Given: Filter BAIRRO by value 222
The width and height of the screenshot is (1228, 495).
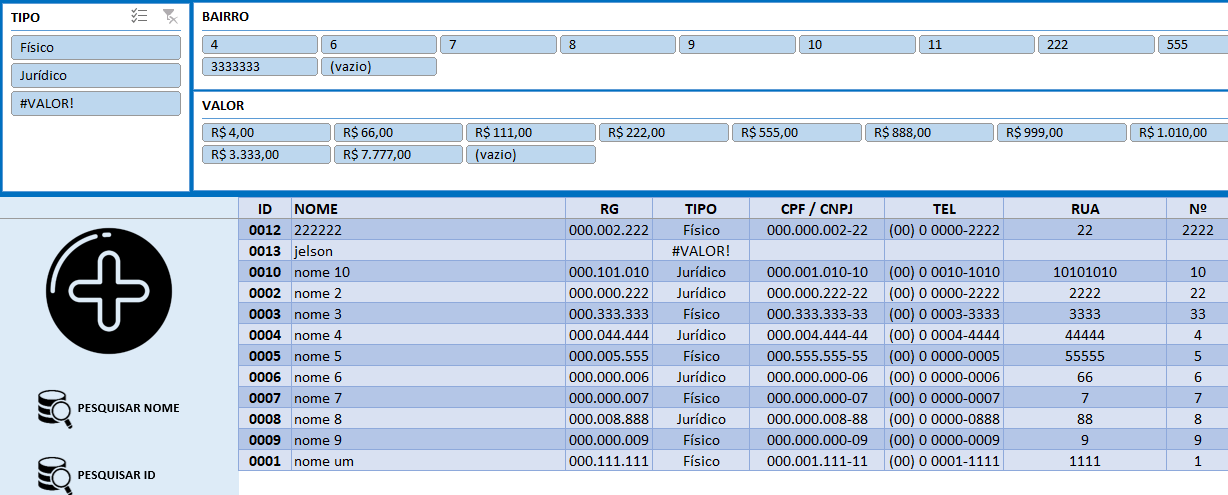Looking at the screenshot, I should coord(1096,45).
